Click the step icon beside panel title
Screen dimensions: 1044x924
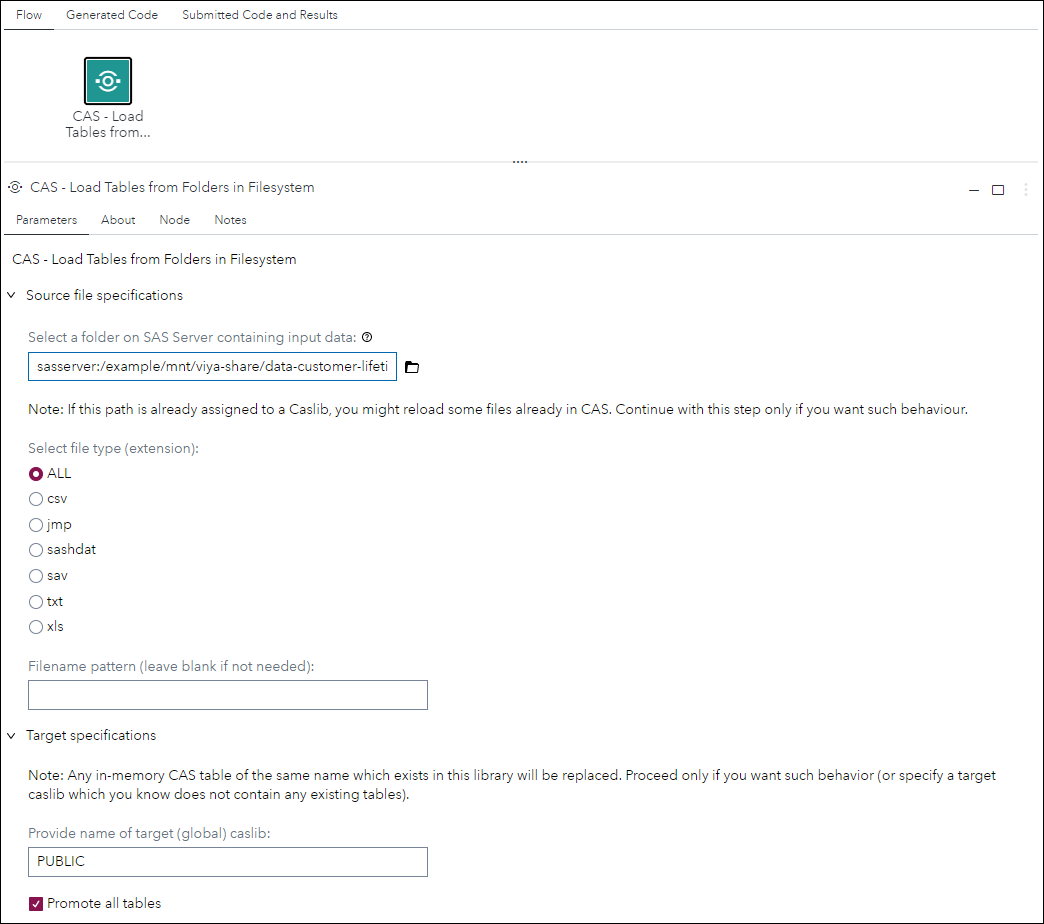[x=15, y=188]
